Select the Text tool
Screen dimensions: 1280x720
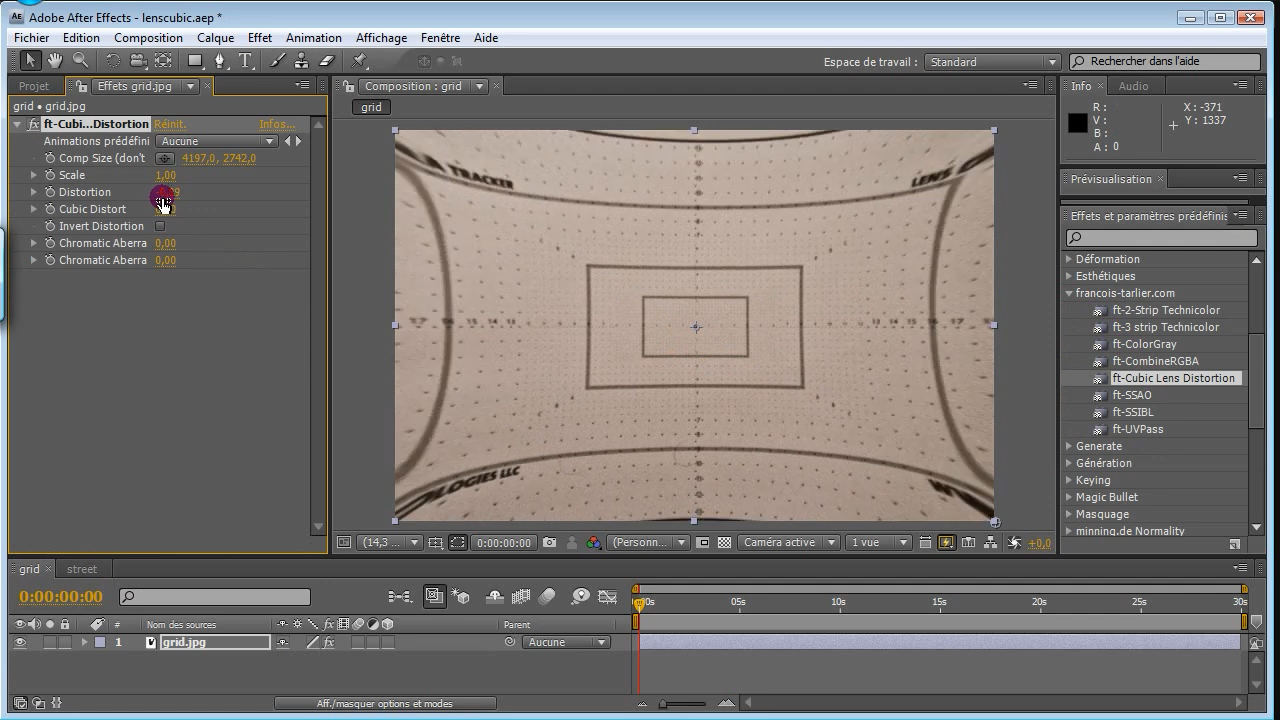[x=245, y=61]
